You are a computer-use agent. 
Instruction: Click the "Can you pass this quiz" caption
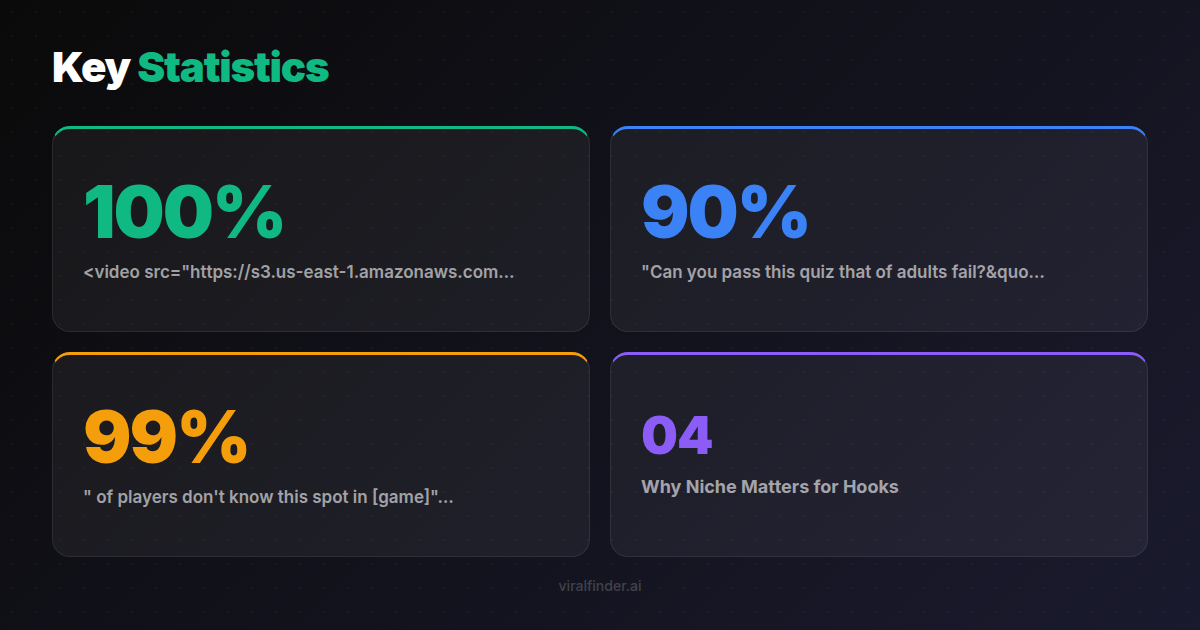(842, 272)
